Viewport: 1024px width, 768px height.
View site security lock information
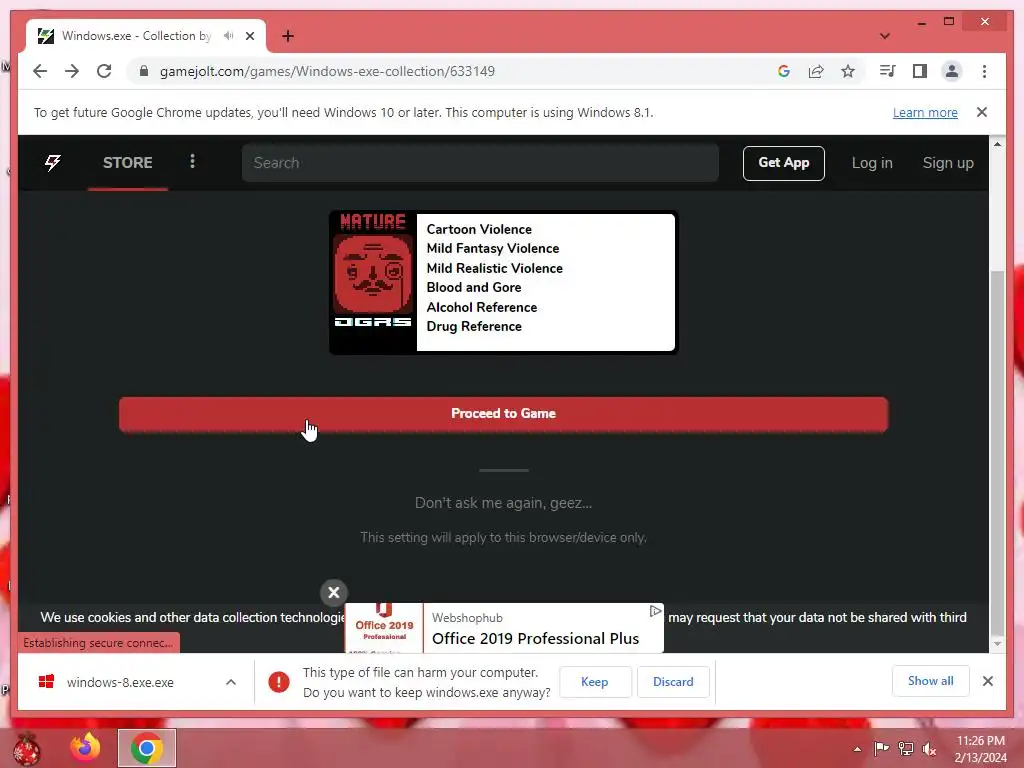(x=144, y=71)
